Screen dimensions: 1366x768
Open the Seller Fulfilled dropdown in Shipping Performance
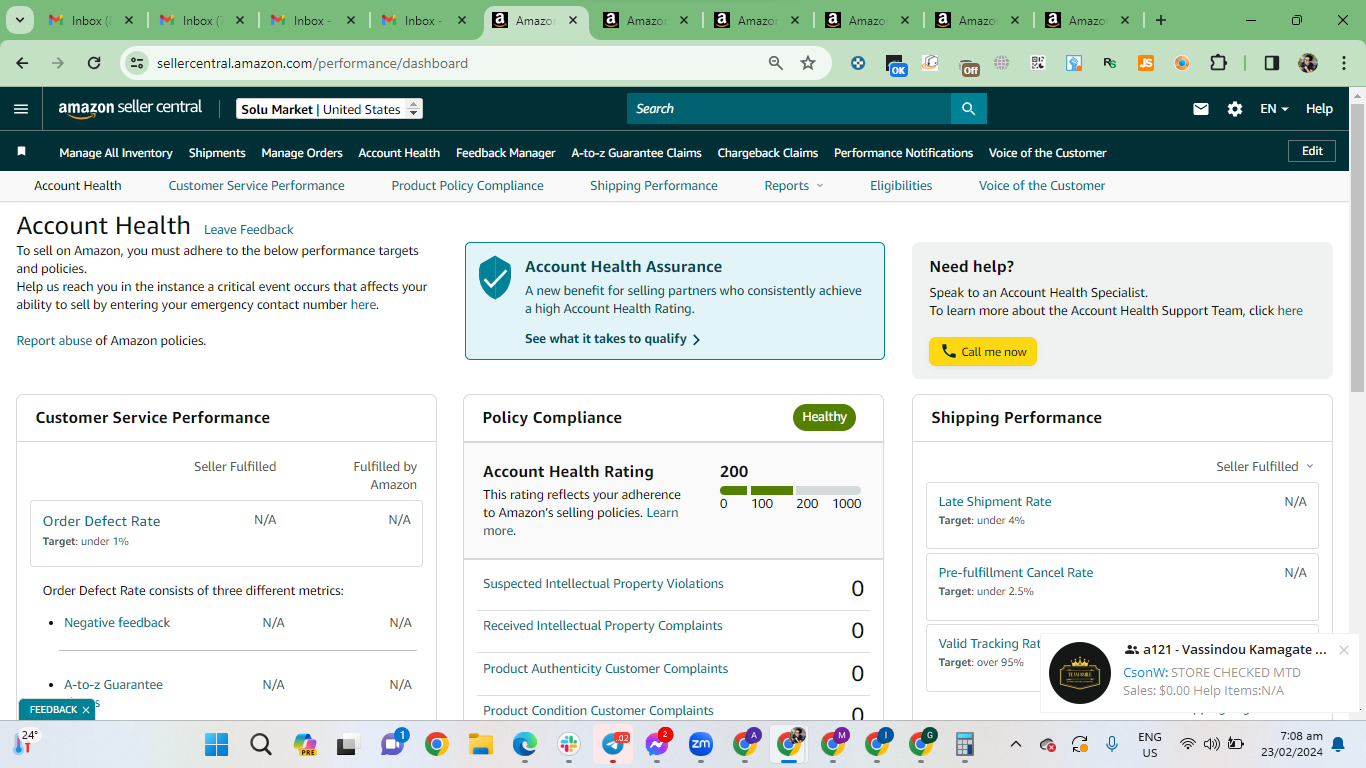pyautogui.click(x=1264, y=467)
